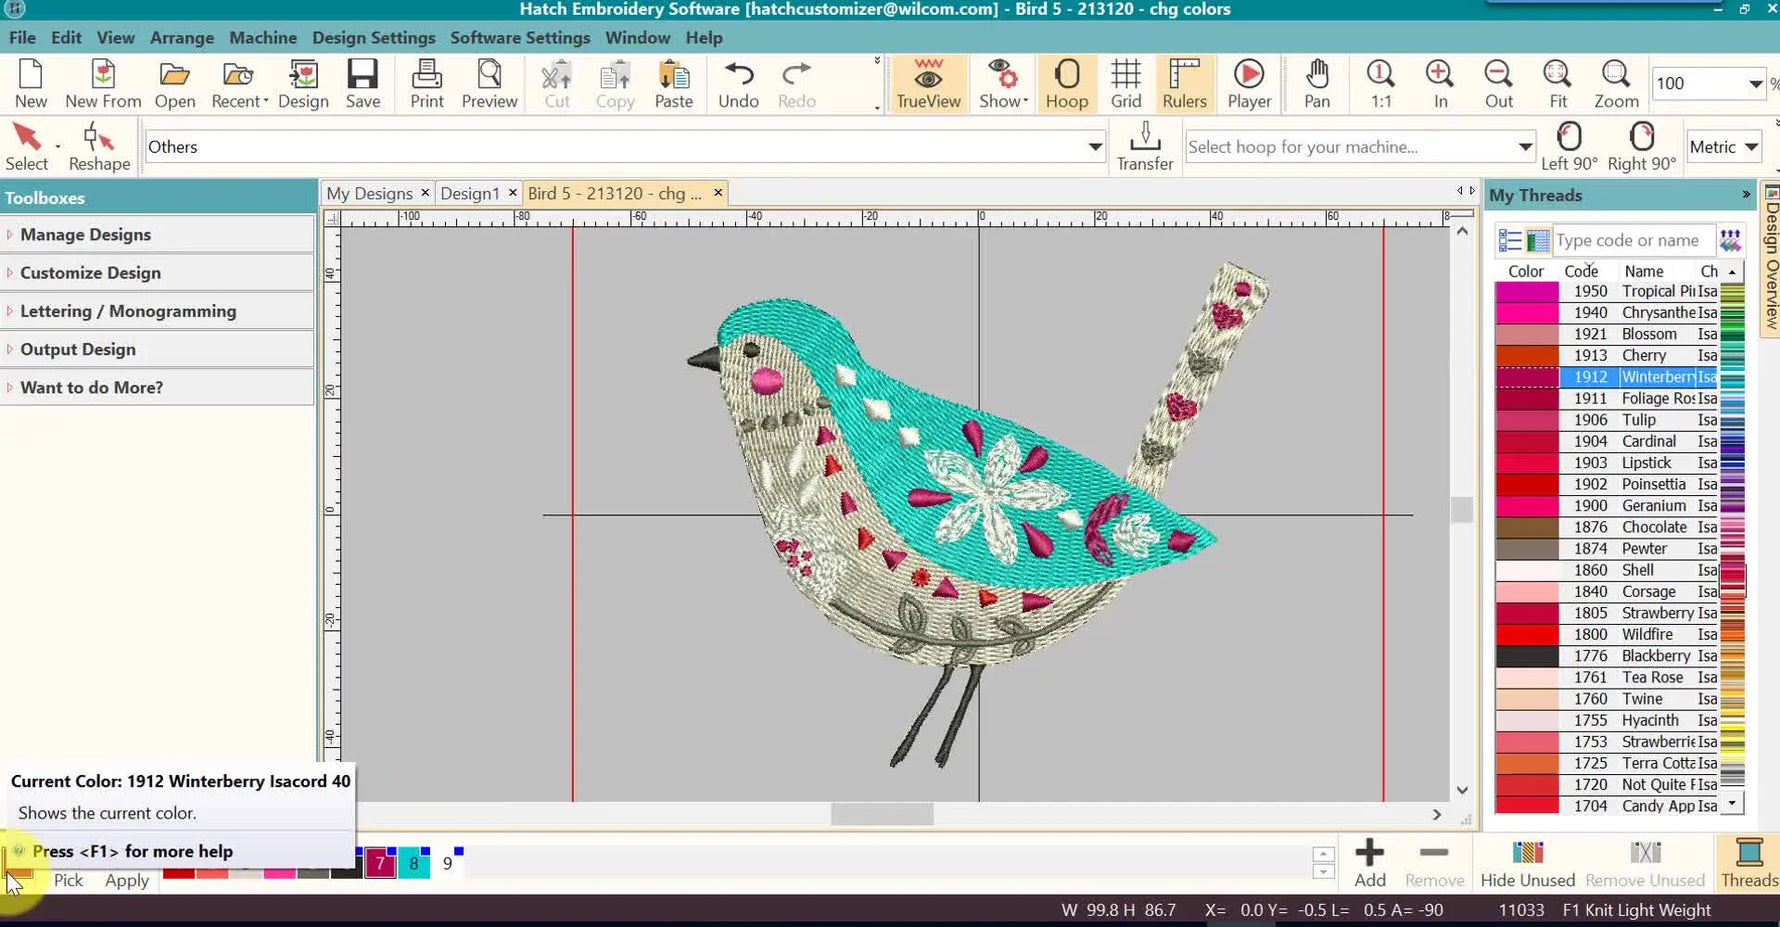Create a New blank design
The height and width of the screenshot is (927, 1780).
[x=30, y=84]
